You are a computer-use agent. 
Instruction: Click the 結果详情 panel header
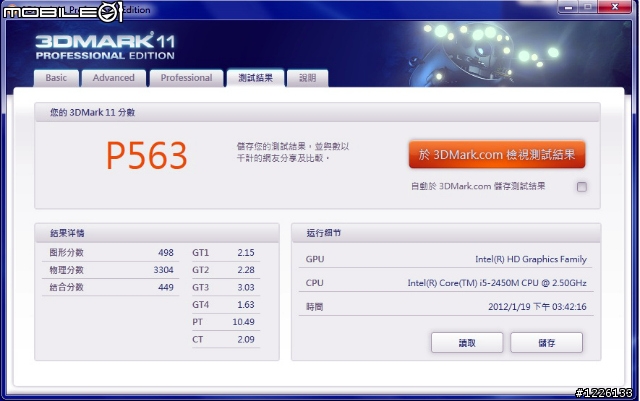point(157,233)
